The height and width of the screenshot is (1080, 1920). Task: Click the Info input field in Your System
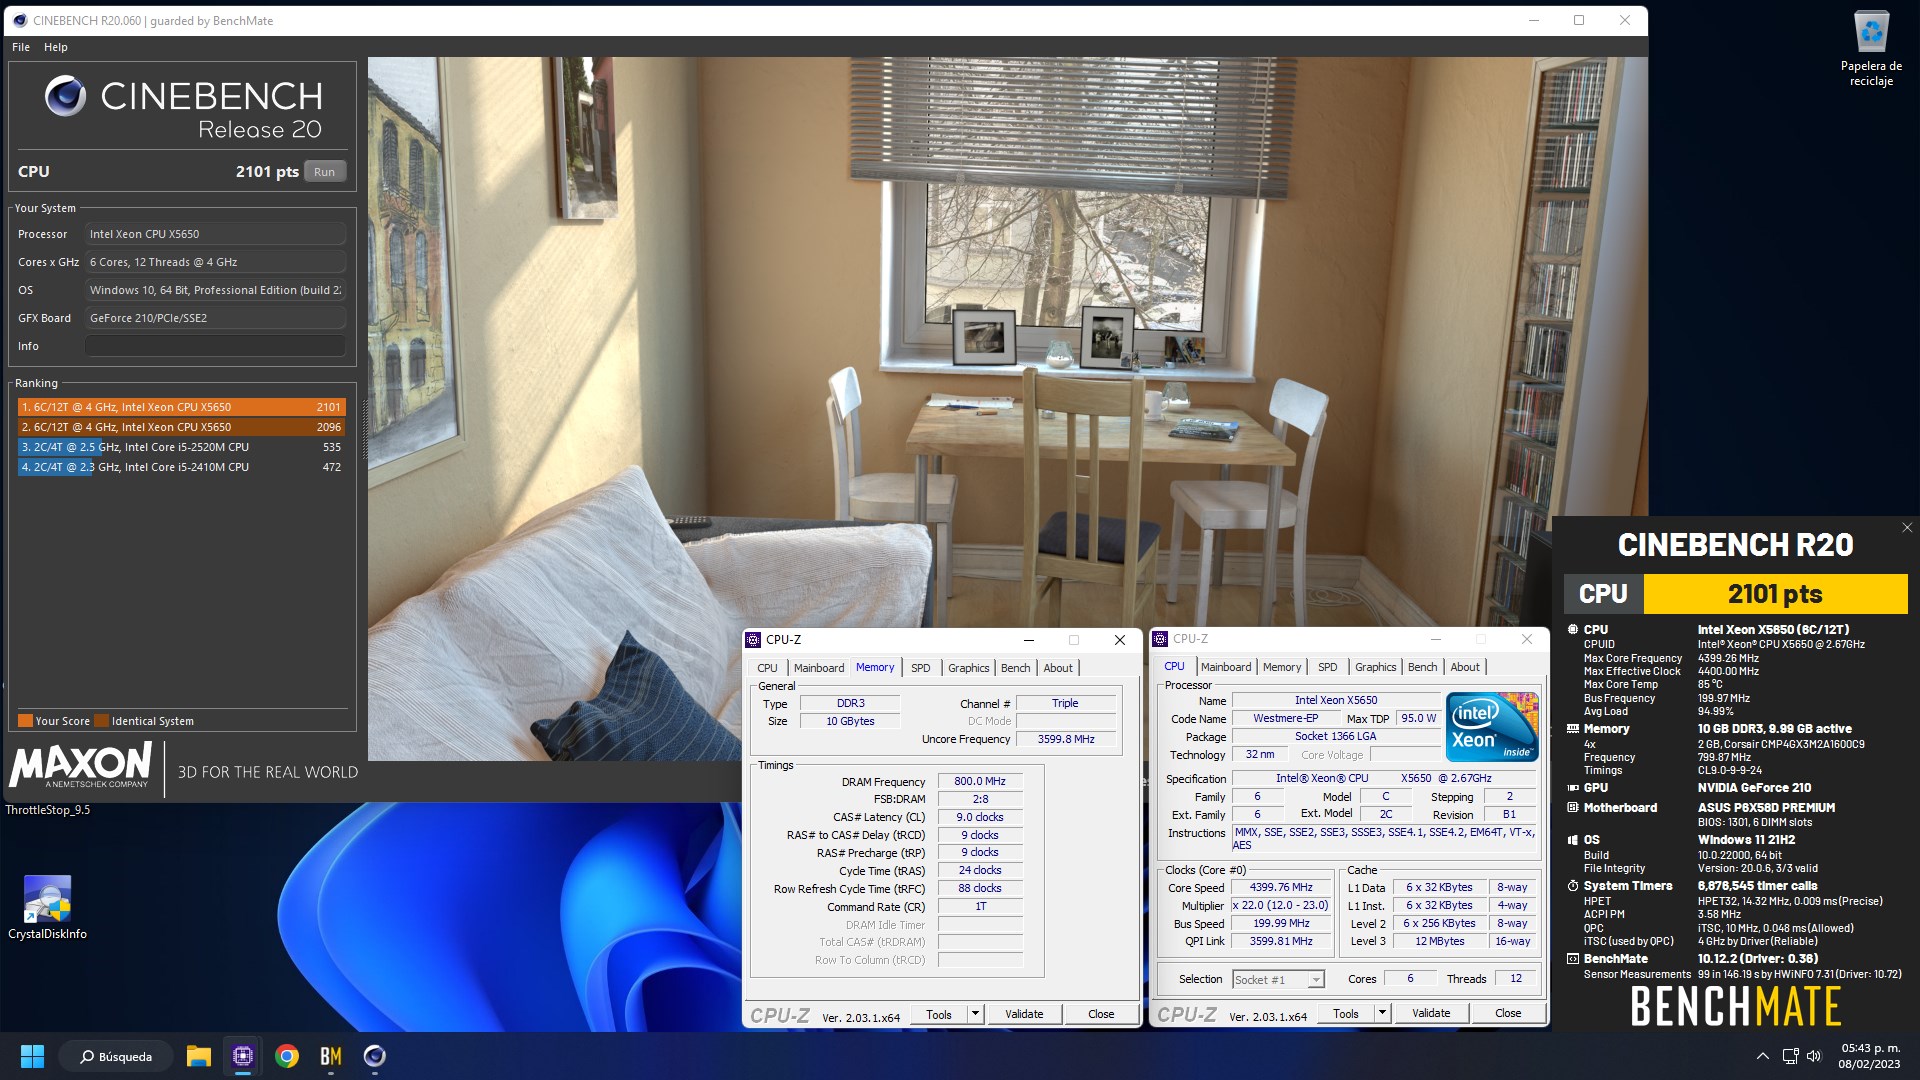coord(215,346)
